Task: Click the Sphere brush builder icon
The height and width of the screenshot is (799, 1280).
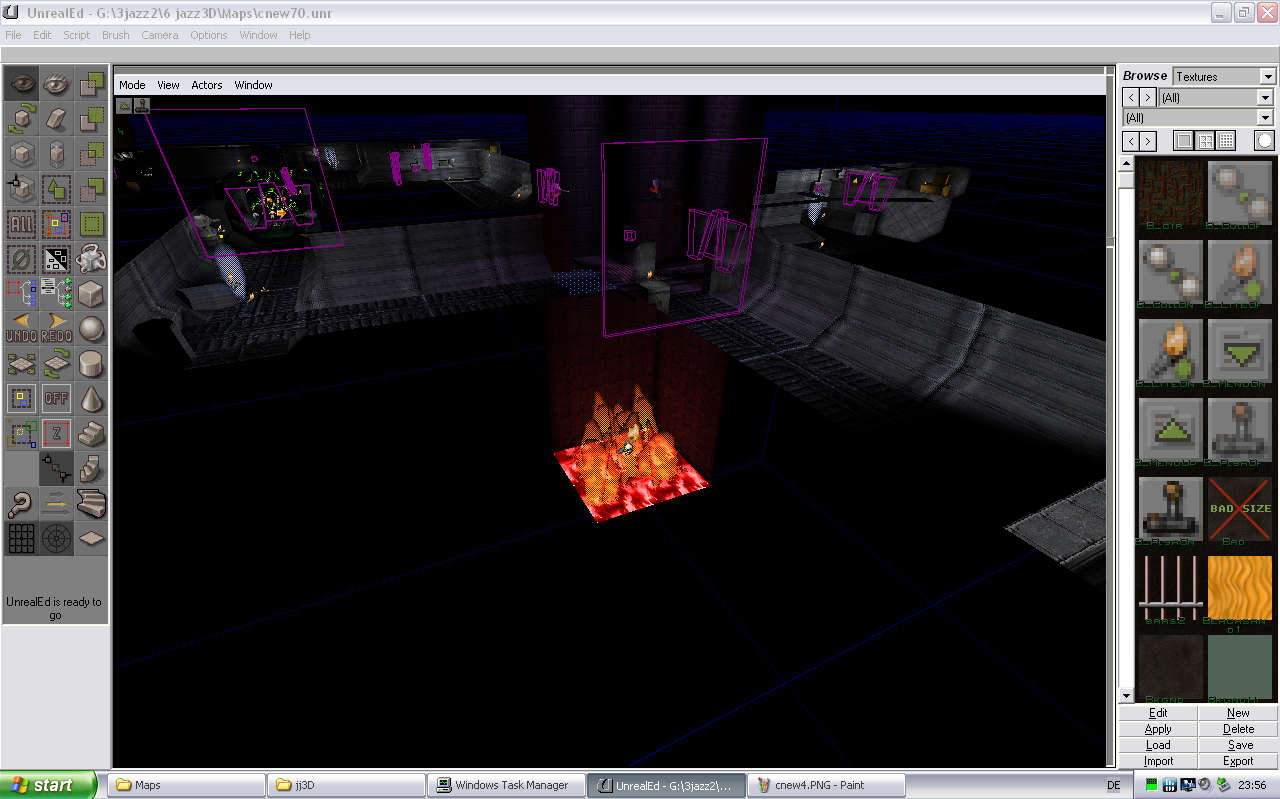Action: point(92,329)
